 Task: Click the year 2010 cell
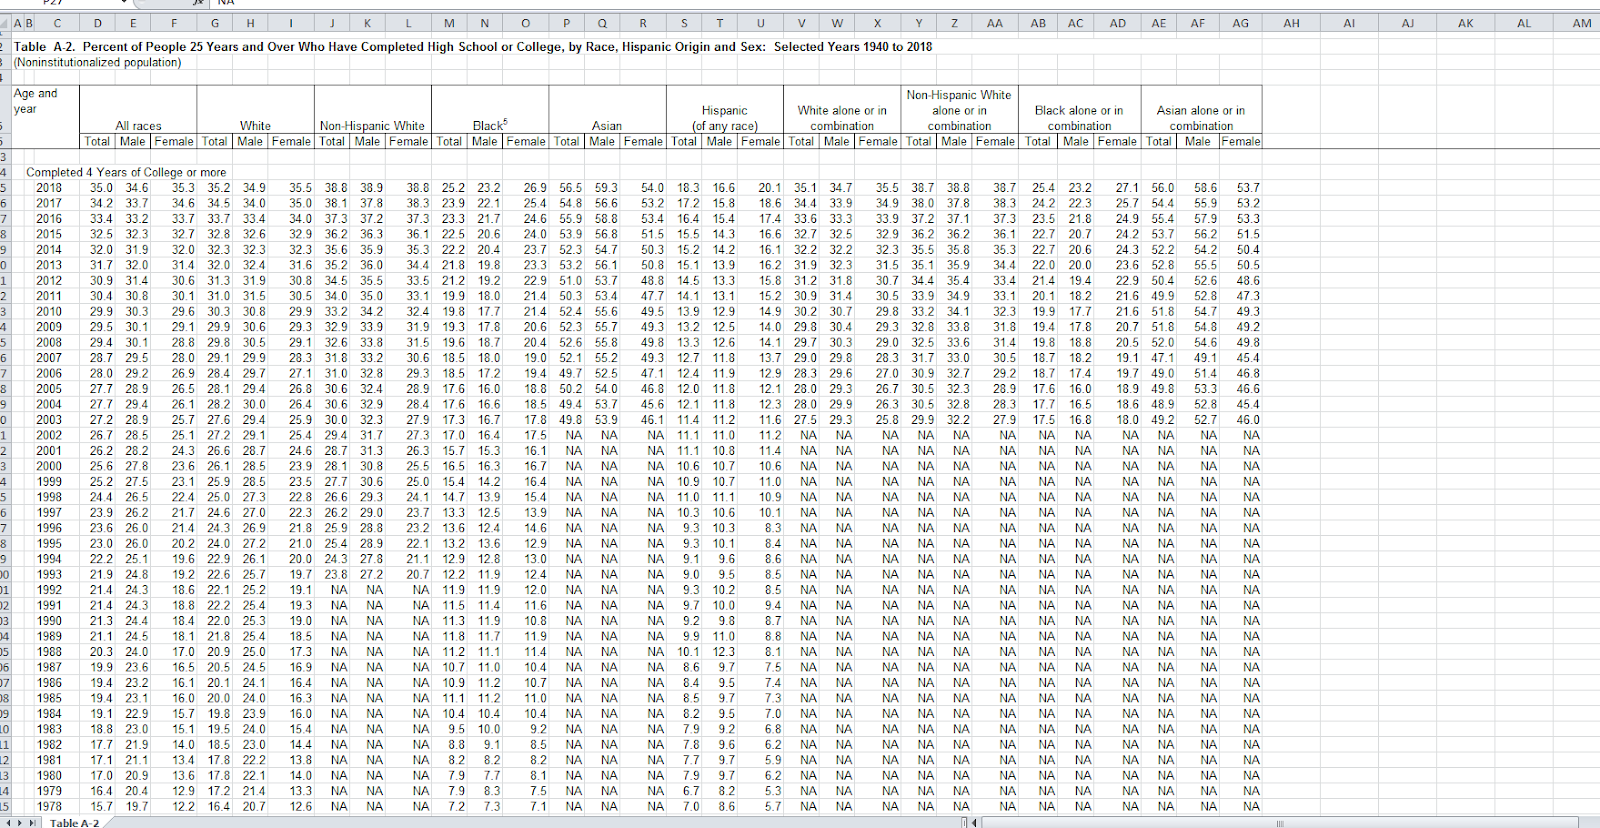point(49,311)
